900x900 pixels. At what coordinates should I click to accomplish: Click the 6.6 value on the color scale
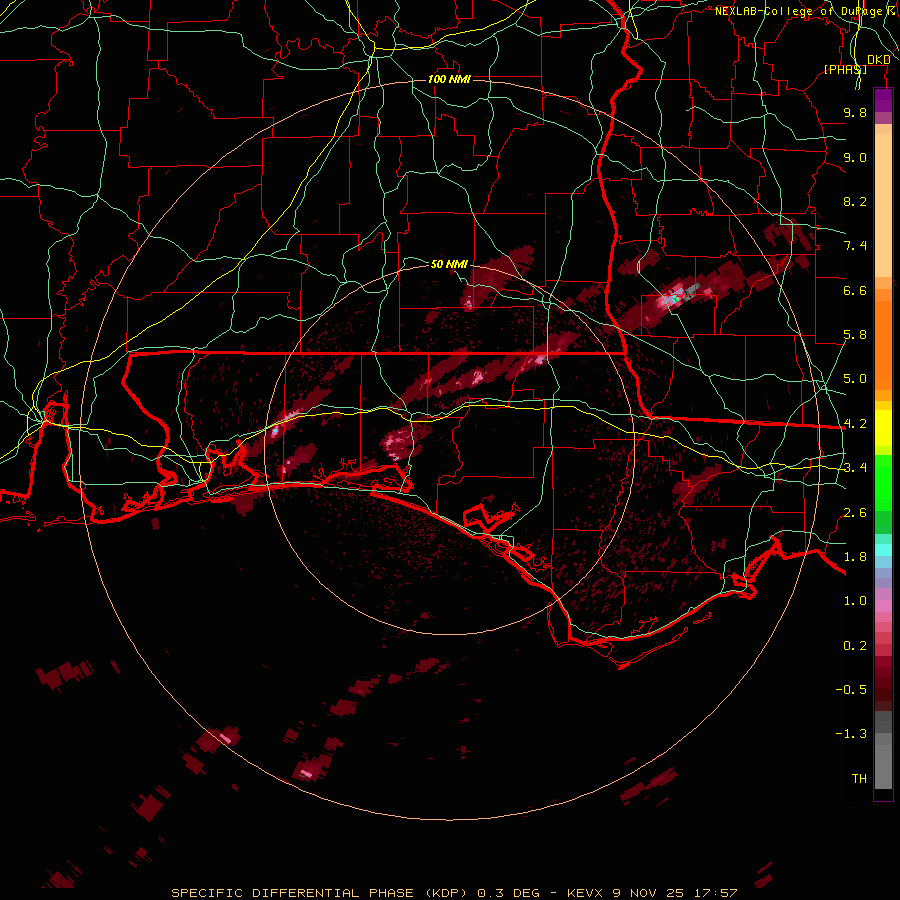click(855, 290)
